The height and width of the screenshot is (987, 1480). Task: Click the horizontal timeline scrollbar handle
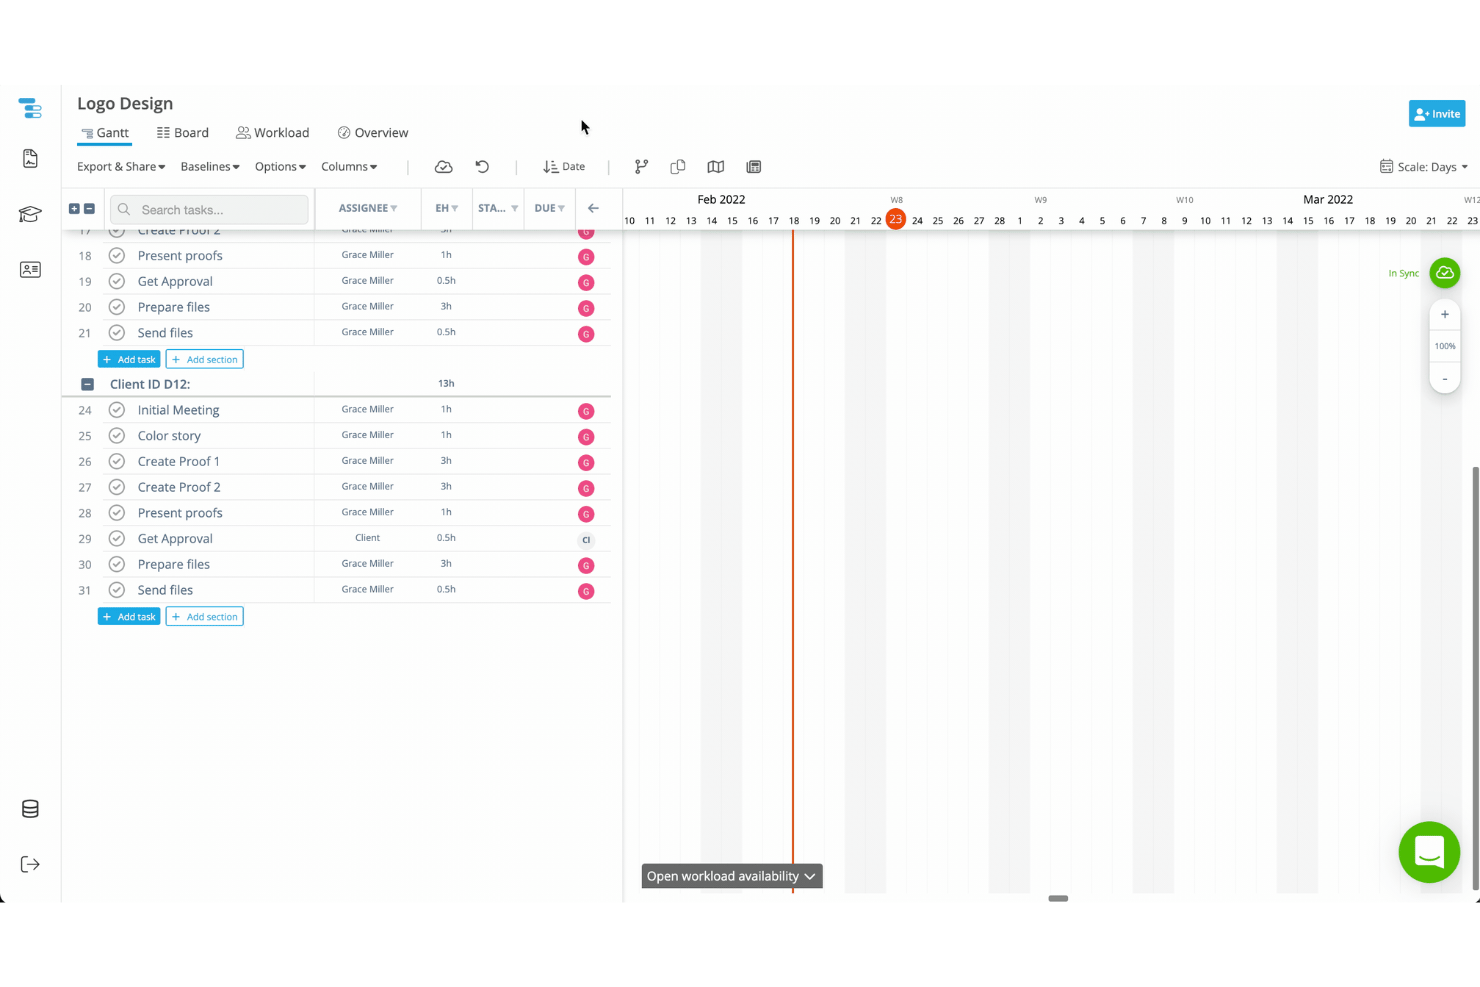coord(1058,898)
